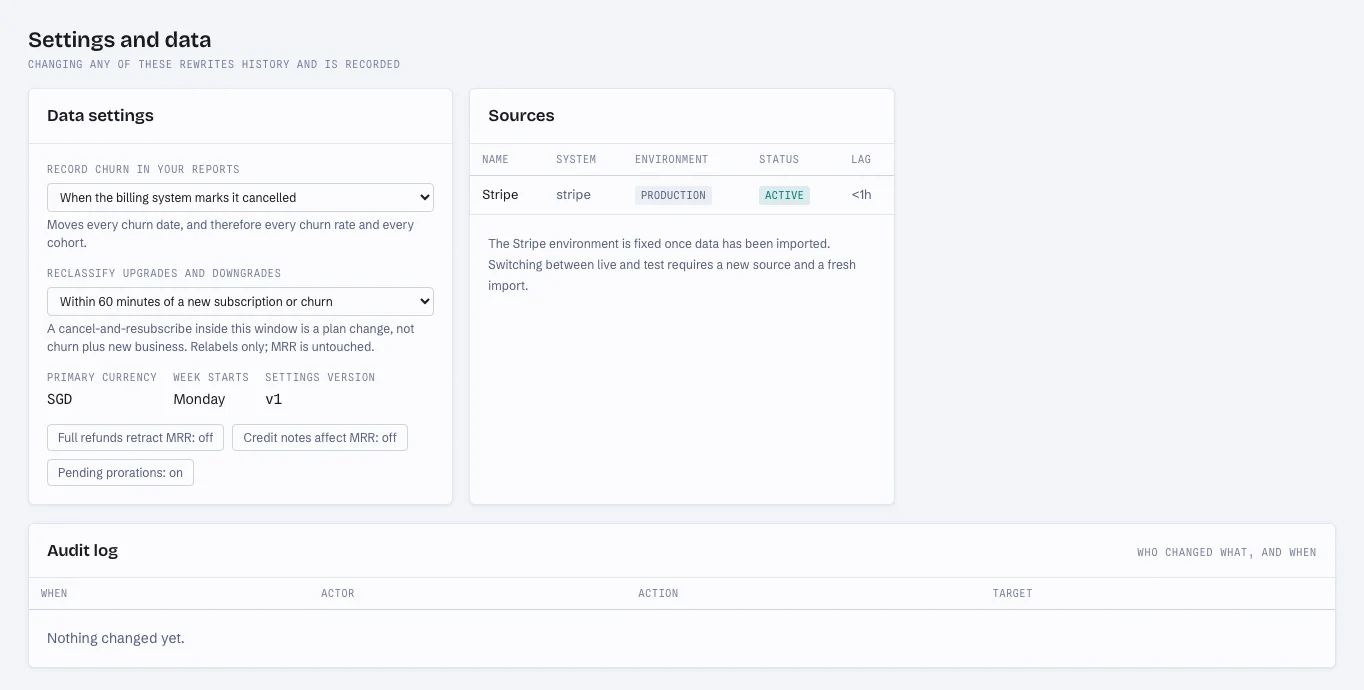Toggle Full refunds retract MRR setting

tap(135, 438)
